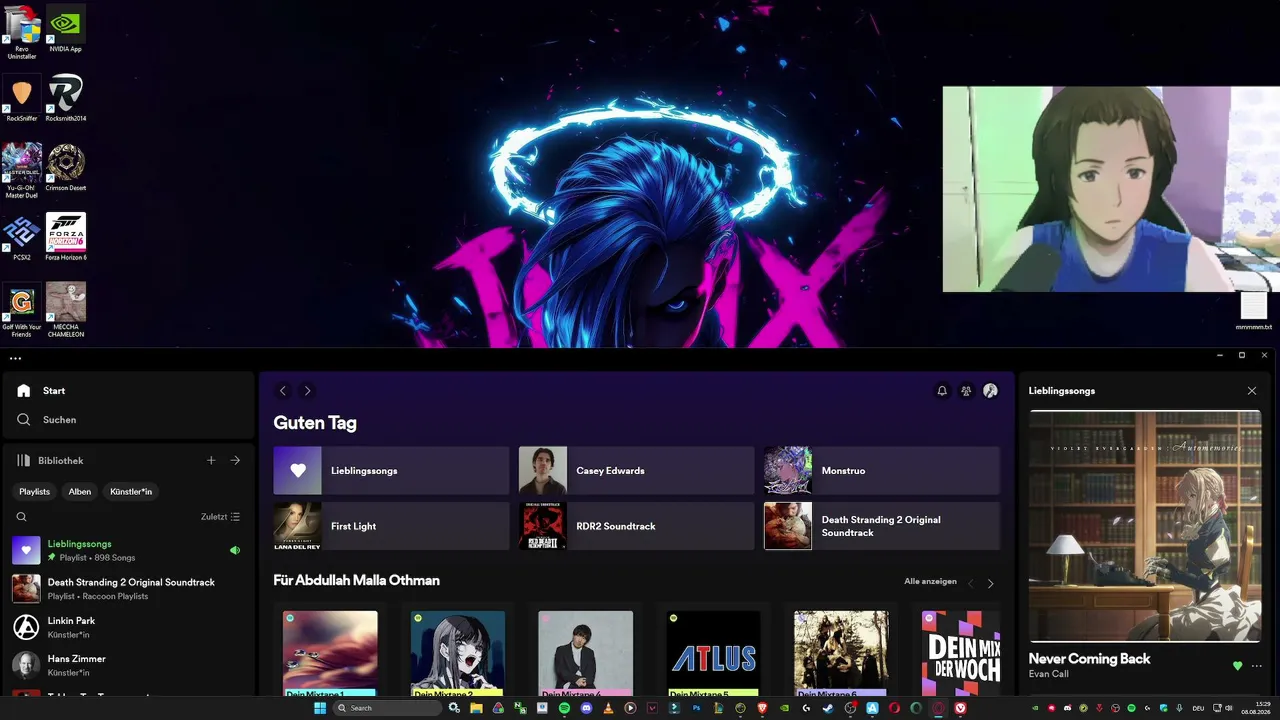Open Dein Mixtape 1 cover
1280x720 pixels.
330,653
